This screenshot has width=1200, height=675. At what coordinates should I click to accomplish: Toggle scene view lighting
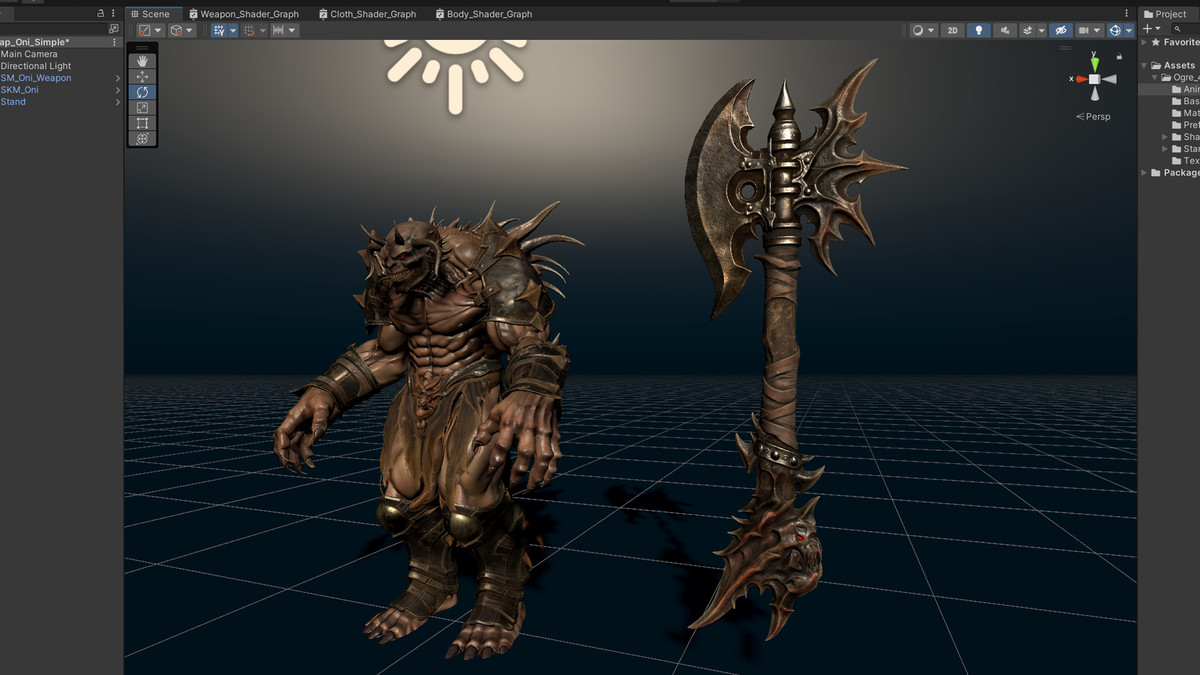pyautogui.click(x=977, y=30)
